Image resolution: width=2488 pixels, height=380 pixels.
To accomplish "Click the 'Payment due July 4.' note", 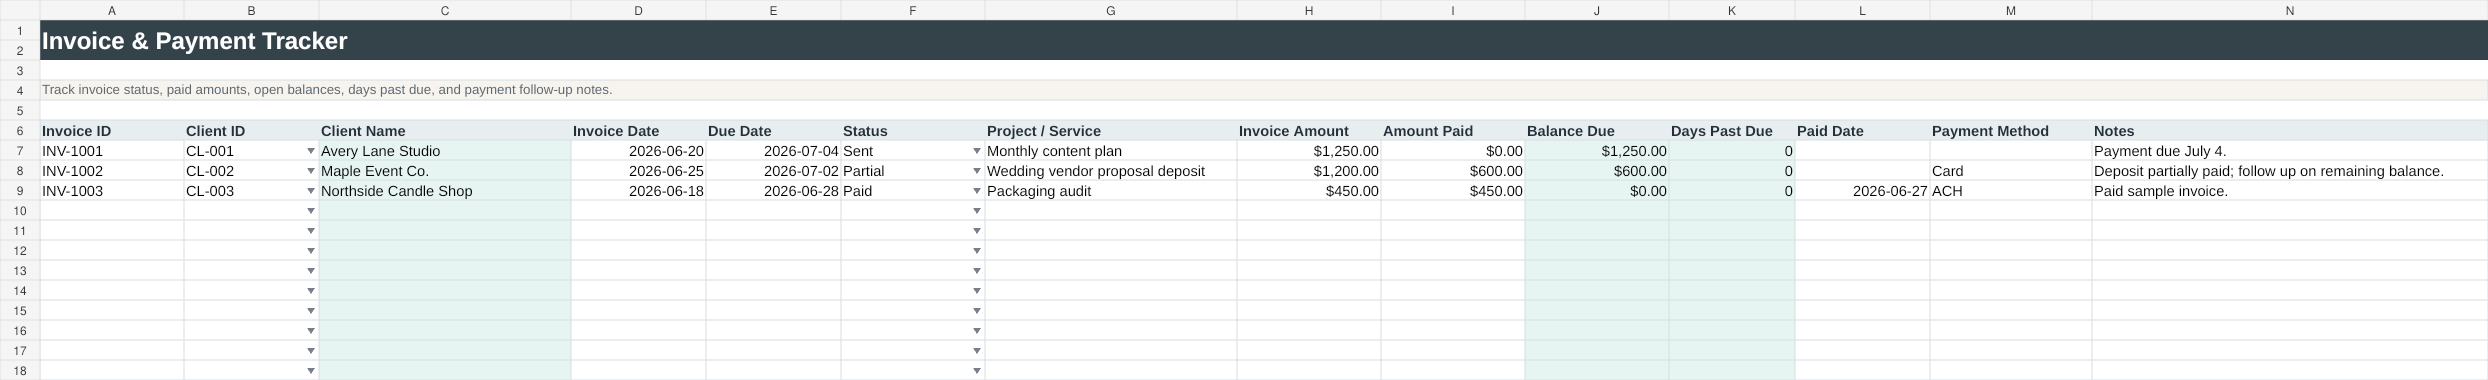I will click(x=2289, y=151).
